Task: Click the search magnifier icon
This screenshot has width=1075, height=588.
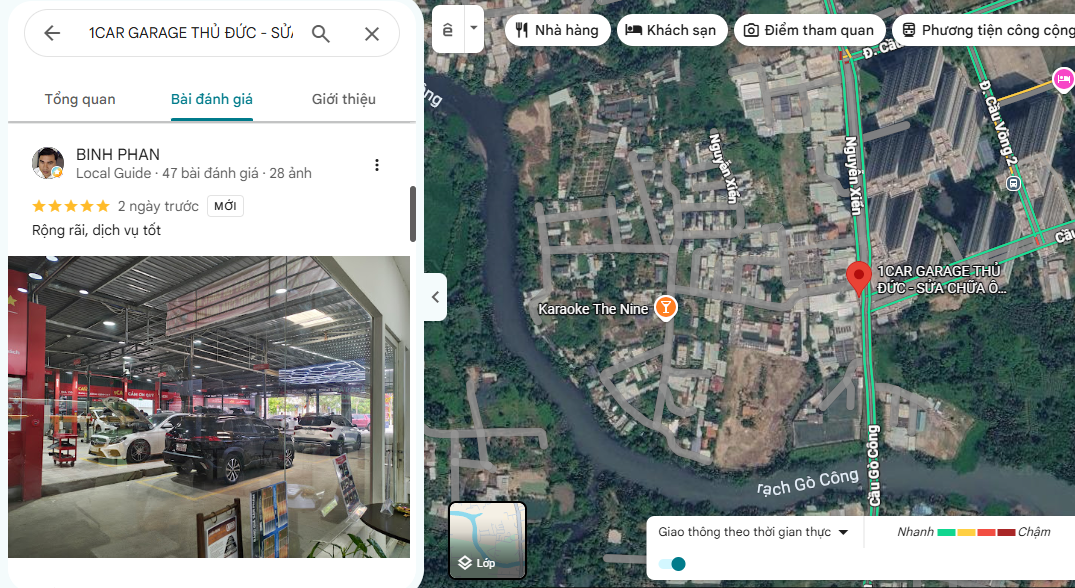Action: pos(320,33)
